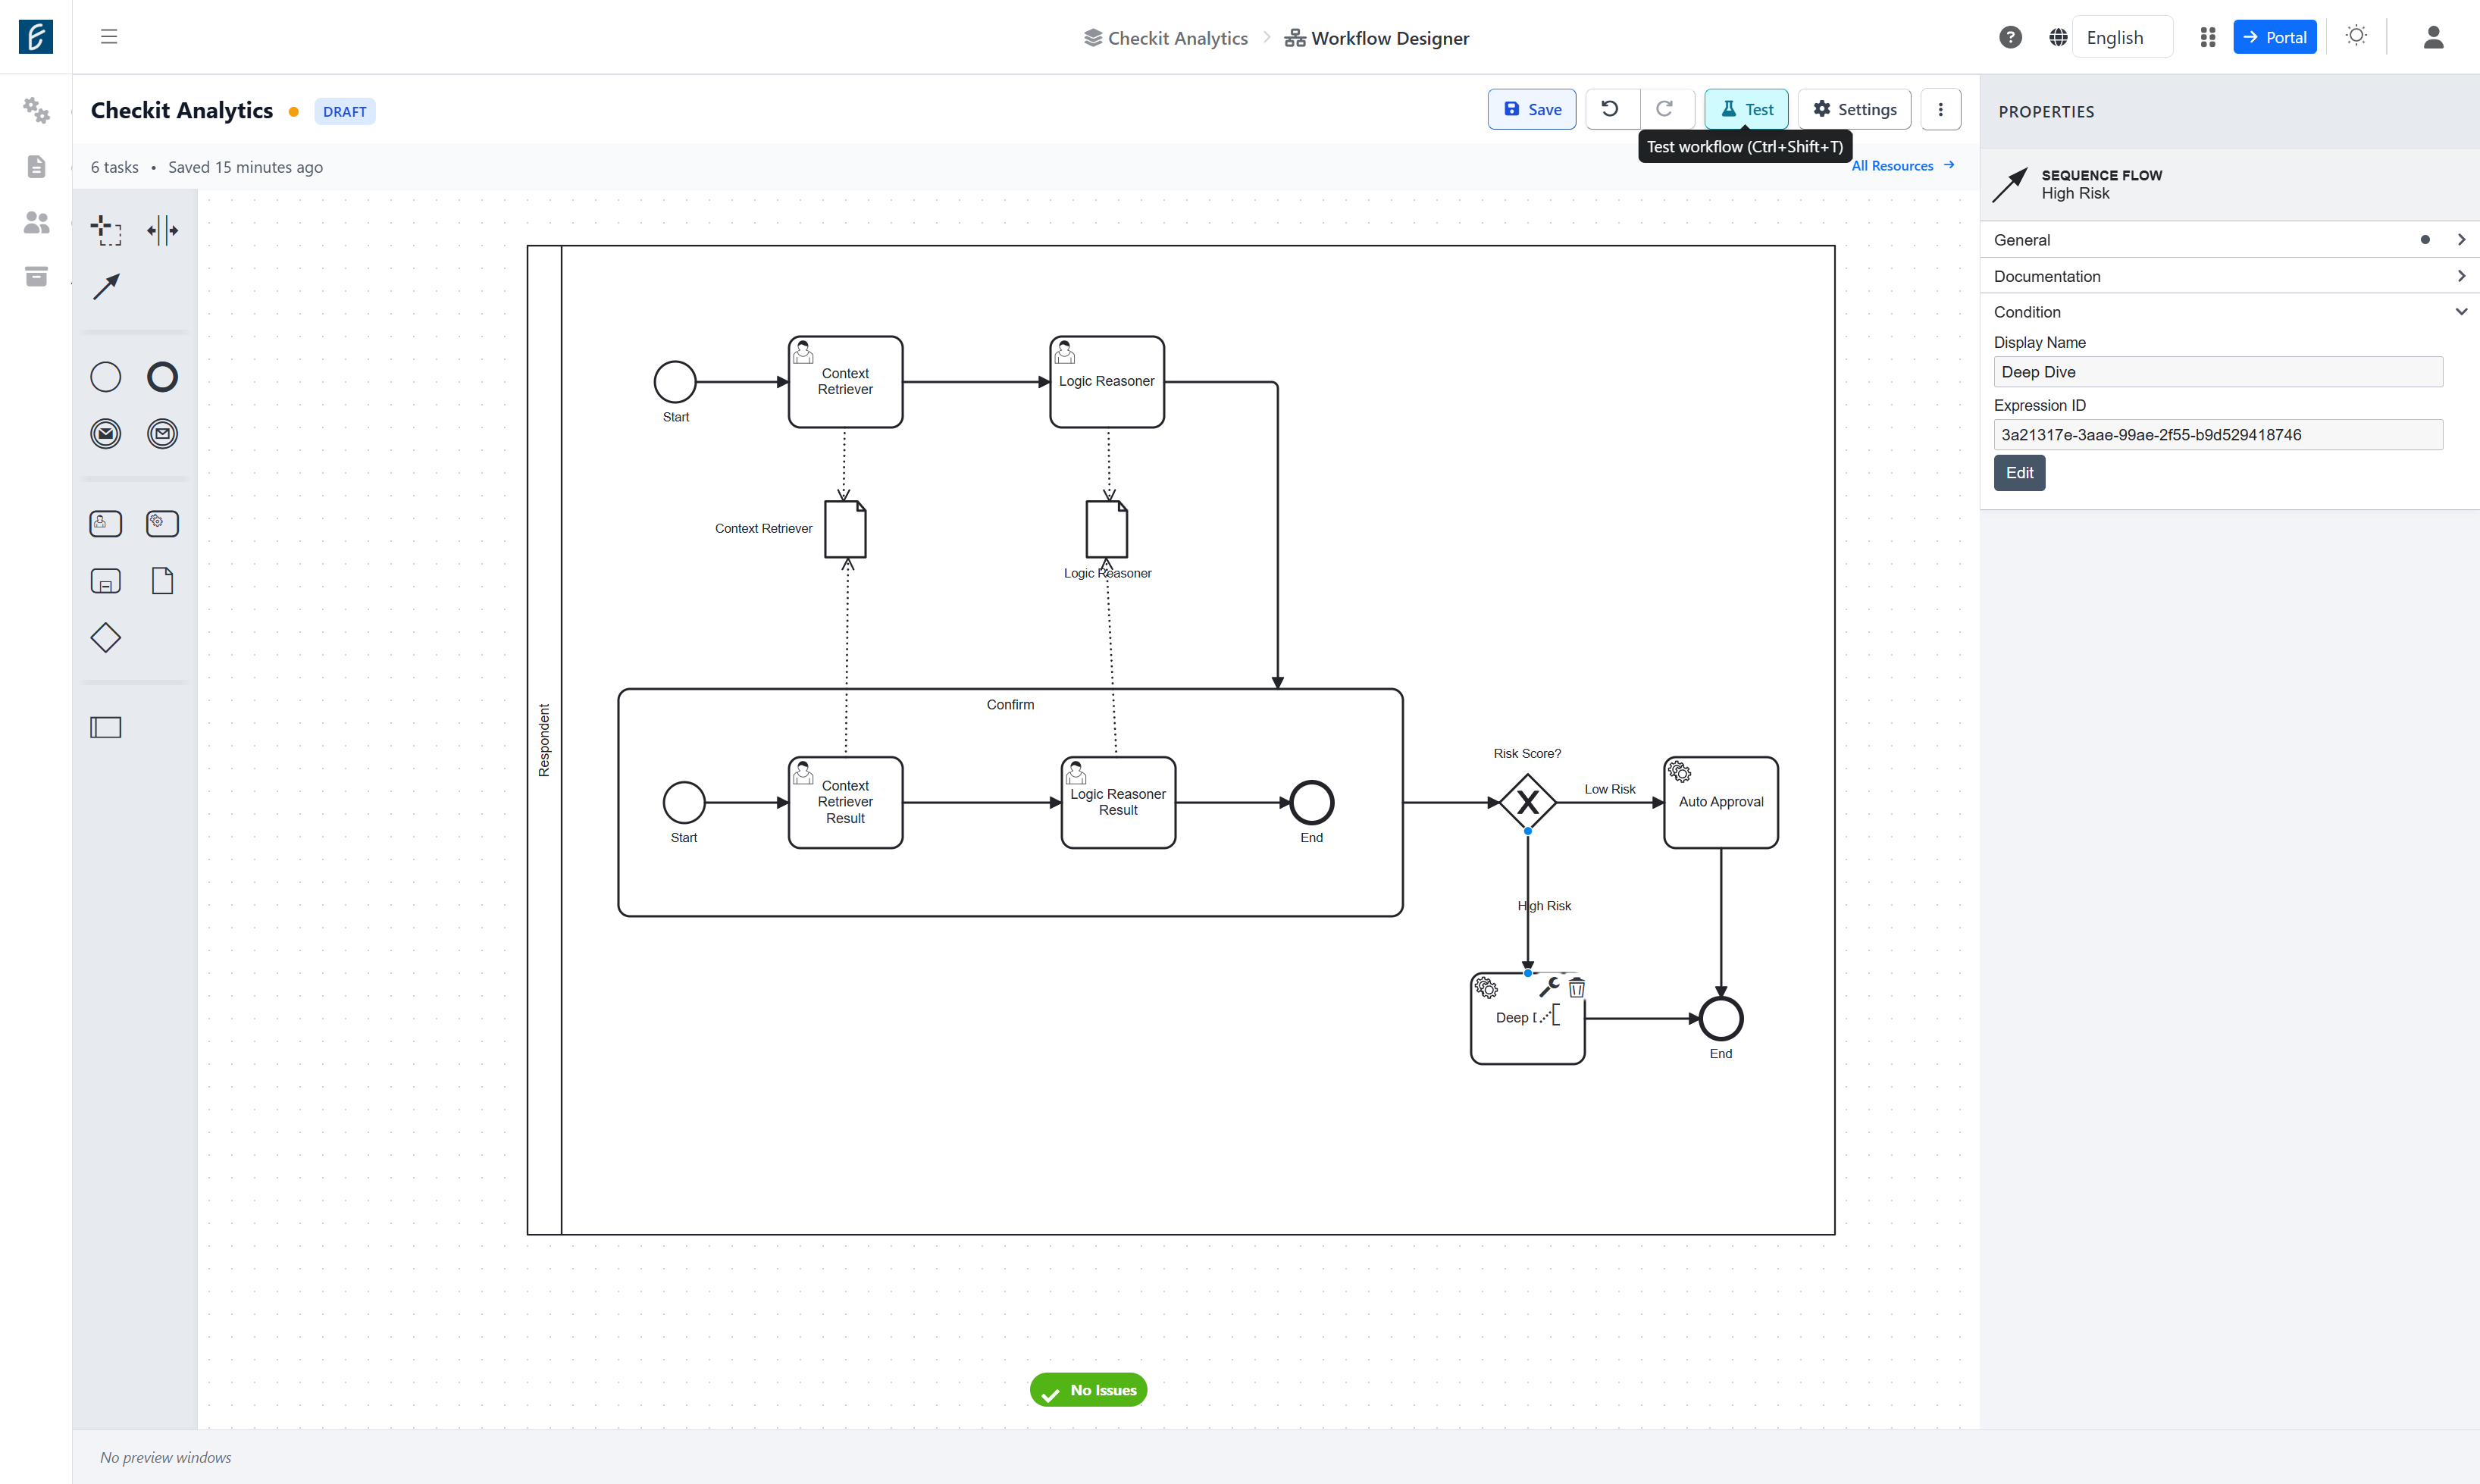Screen dimensions: 2480x1484
Task: Choose the global connect arrow tool
Action: click(106, 287)
